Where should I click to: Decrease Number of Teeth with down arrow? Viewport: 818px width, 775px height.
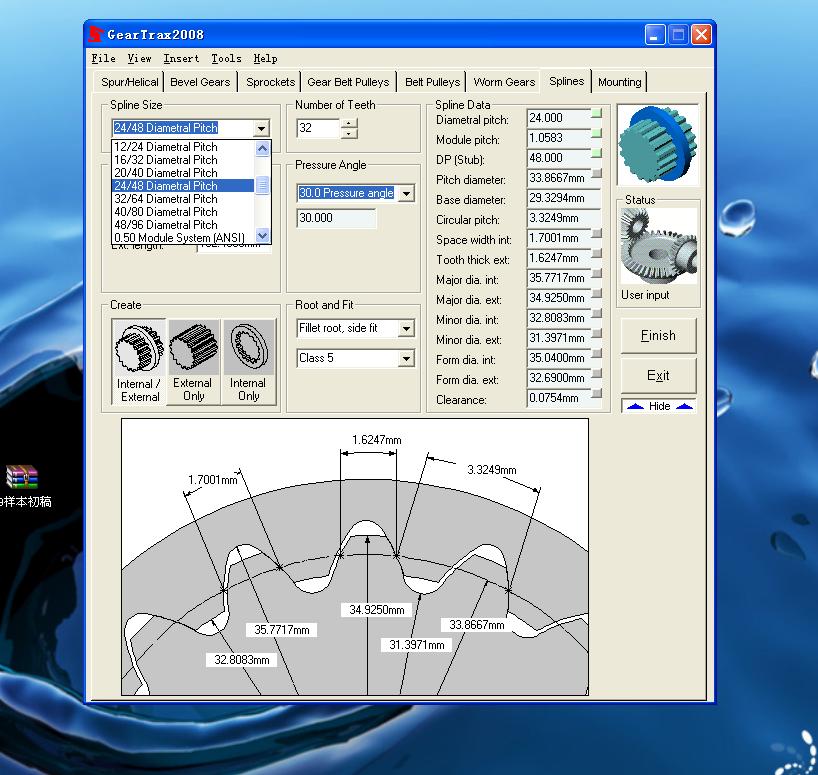pyautogui.click(x=349, y=133)
